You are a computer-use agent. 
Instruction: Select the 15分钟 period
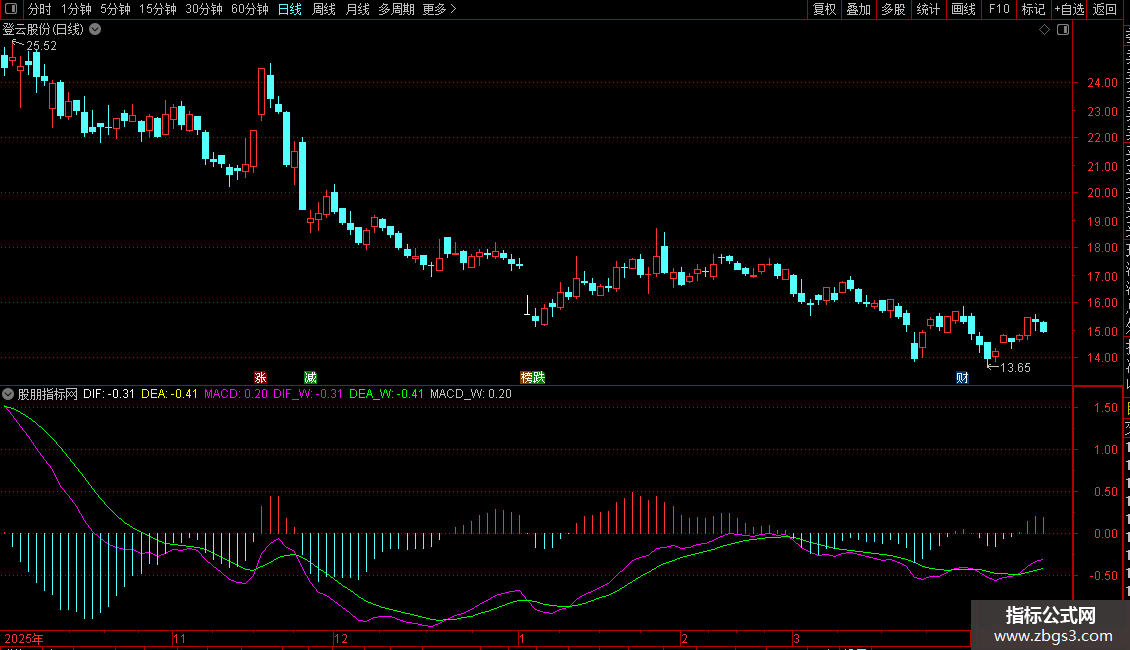tap(158, 9)
